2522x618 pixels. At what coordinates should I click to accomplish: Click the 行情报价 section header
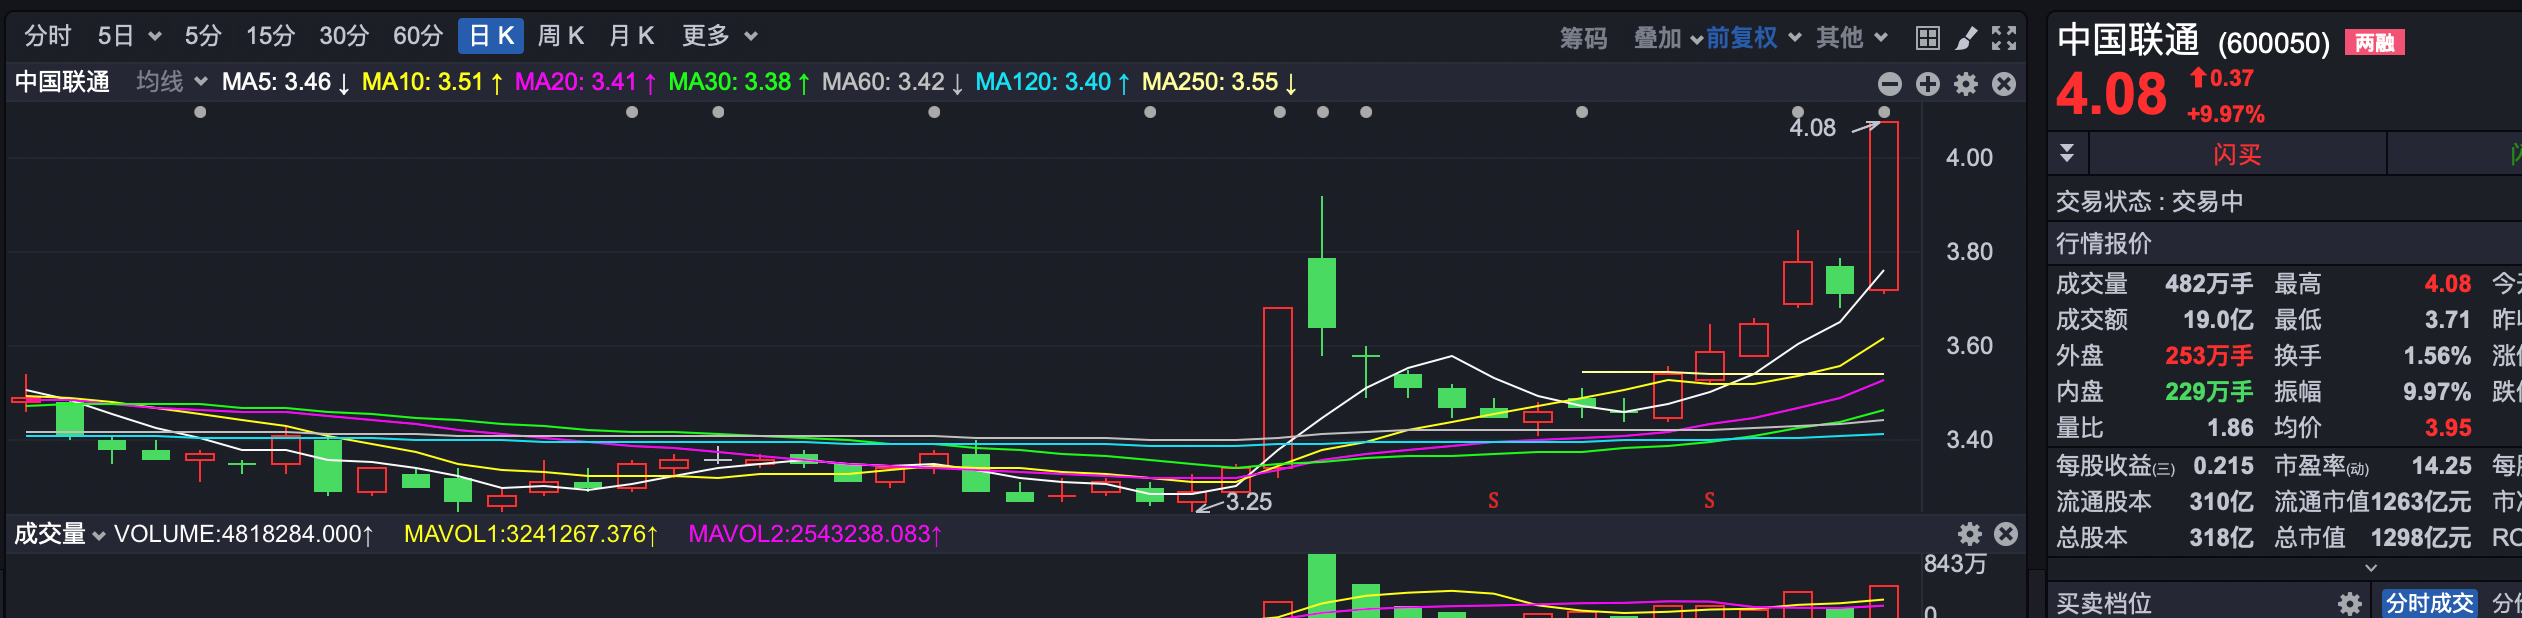(x=2284, y=243)
